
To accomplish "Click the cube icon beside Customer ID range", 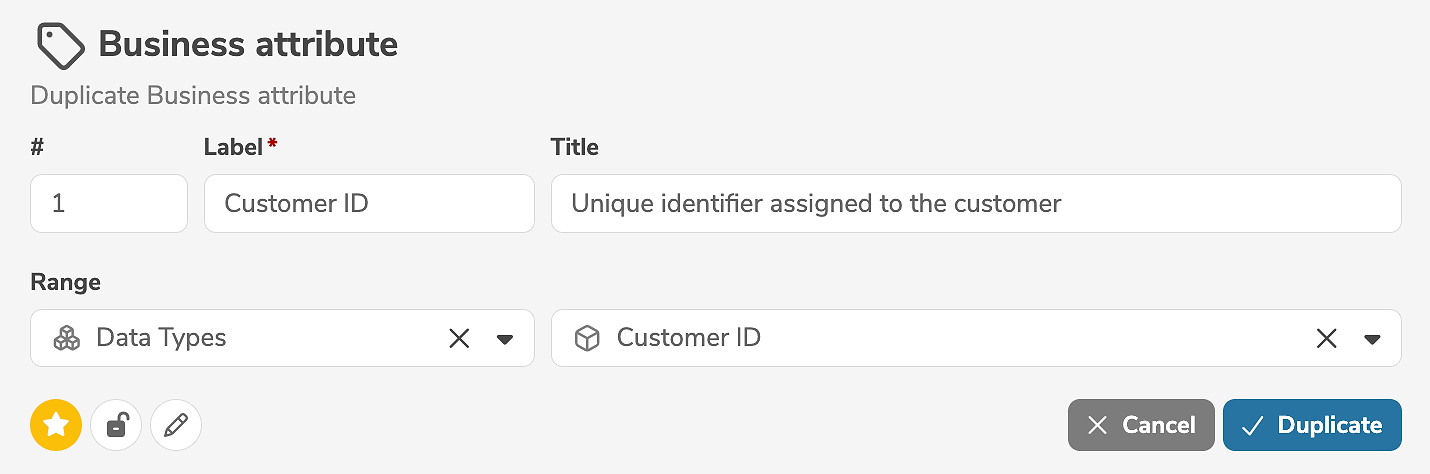I will pos(587,338).
